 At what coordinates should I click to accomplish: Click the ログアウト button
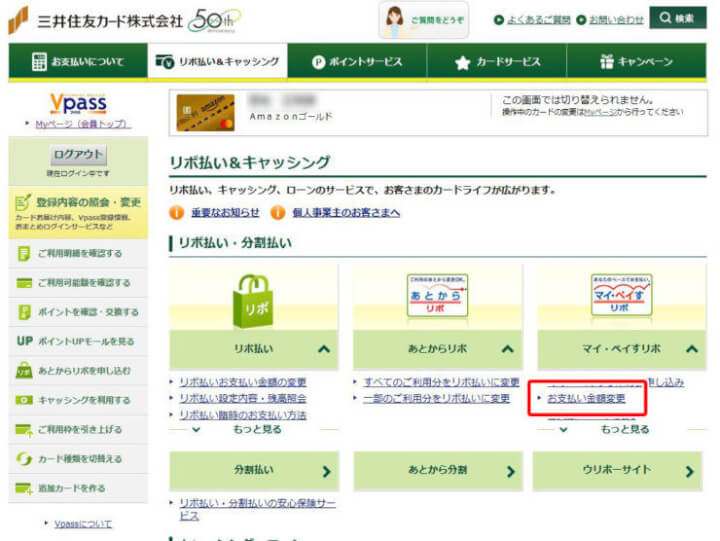pos(78,154)
